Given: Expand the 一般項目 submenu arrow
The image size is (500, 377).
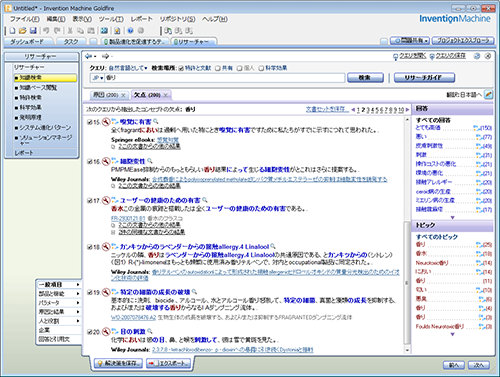Looking at the screenshot, I should [x=78, y=285].
